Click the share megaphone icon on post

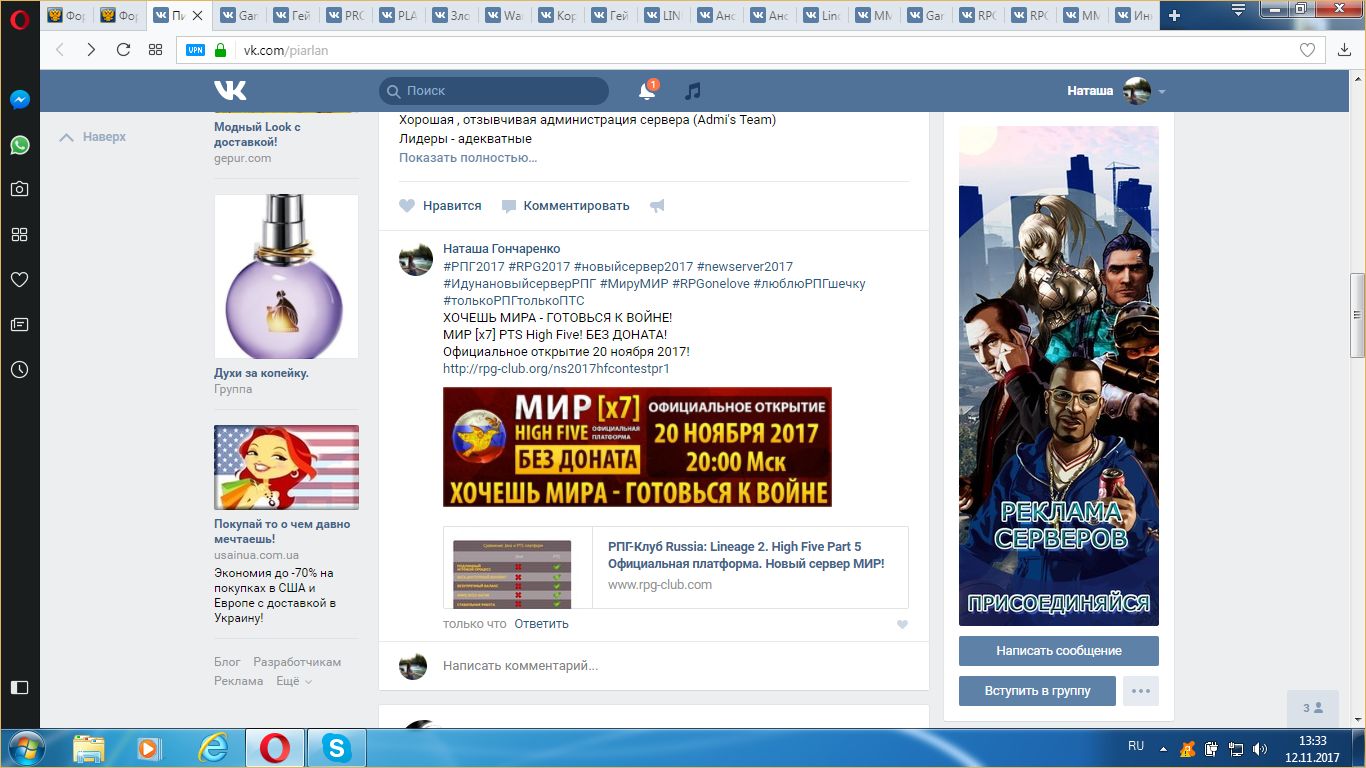click(x=657, y=206)
